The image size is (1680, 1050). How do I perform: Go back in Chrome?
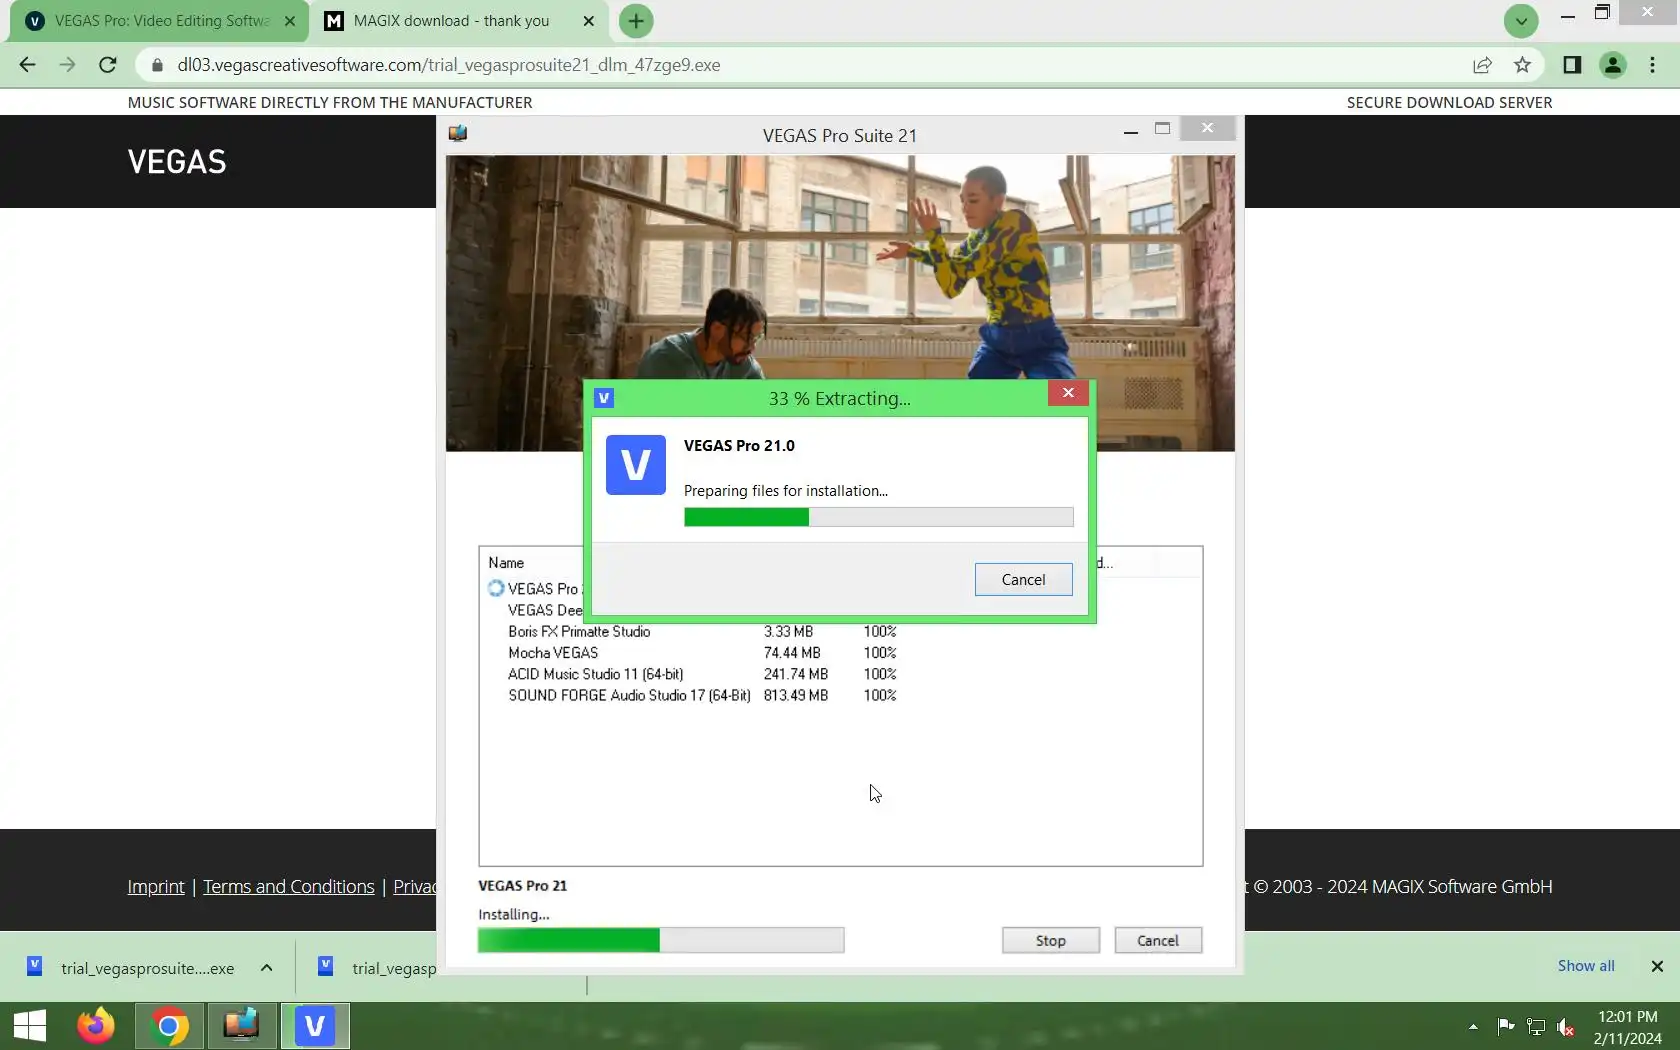pos(27,65)
